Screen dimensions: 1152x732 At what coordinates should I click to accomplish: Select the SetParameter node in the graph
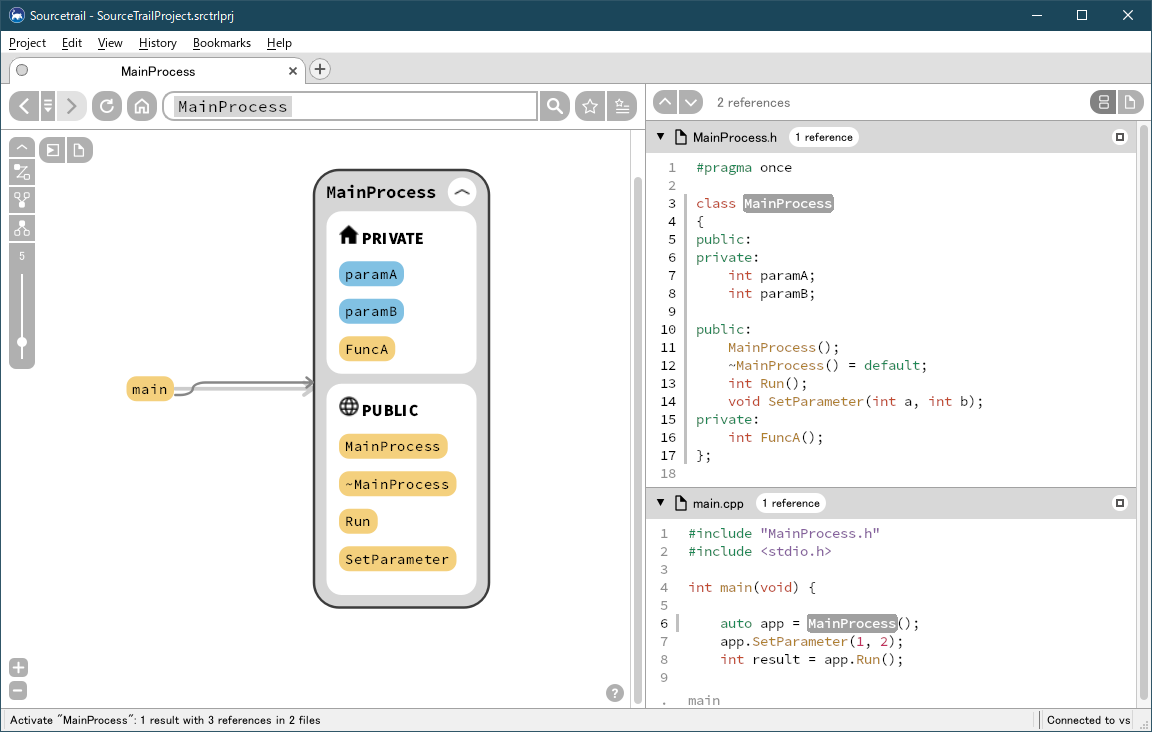click(x=397, y=559)
